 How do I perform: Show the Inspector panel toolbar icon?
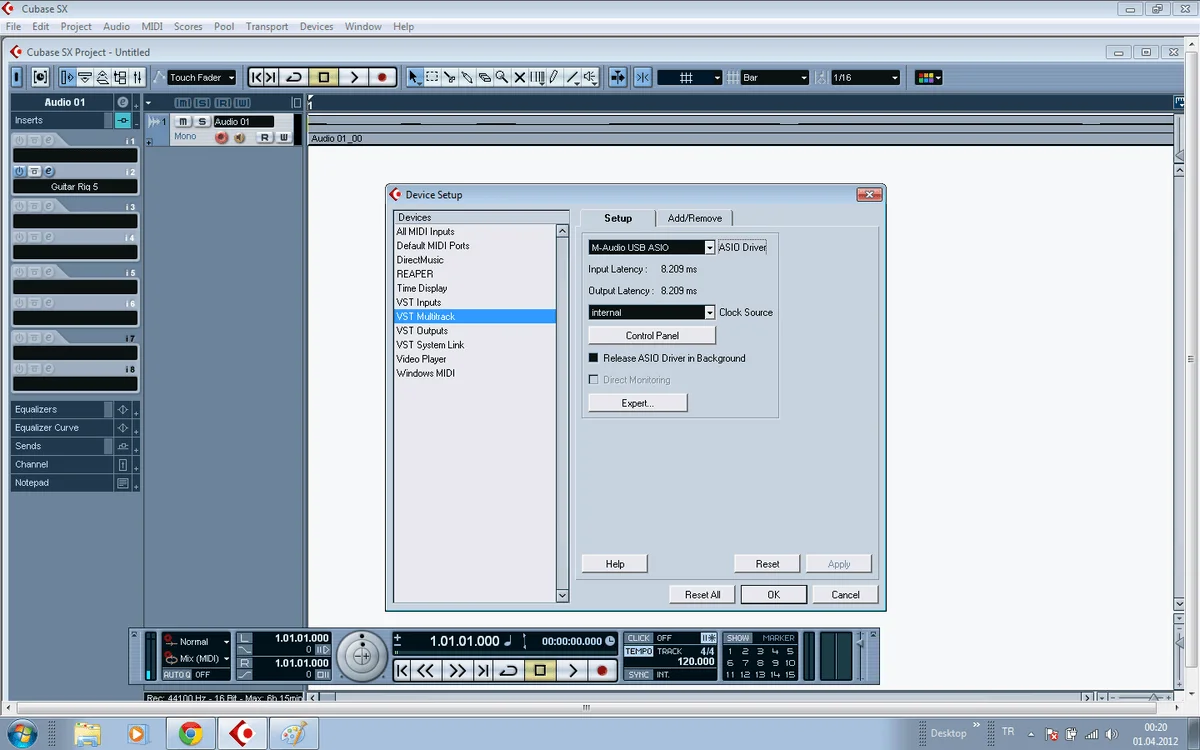67,77
